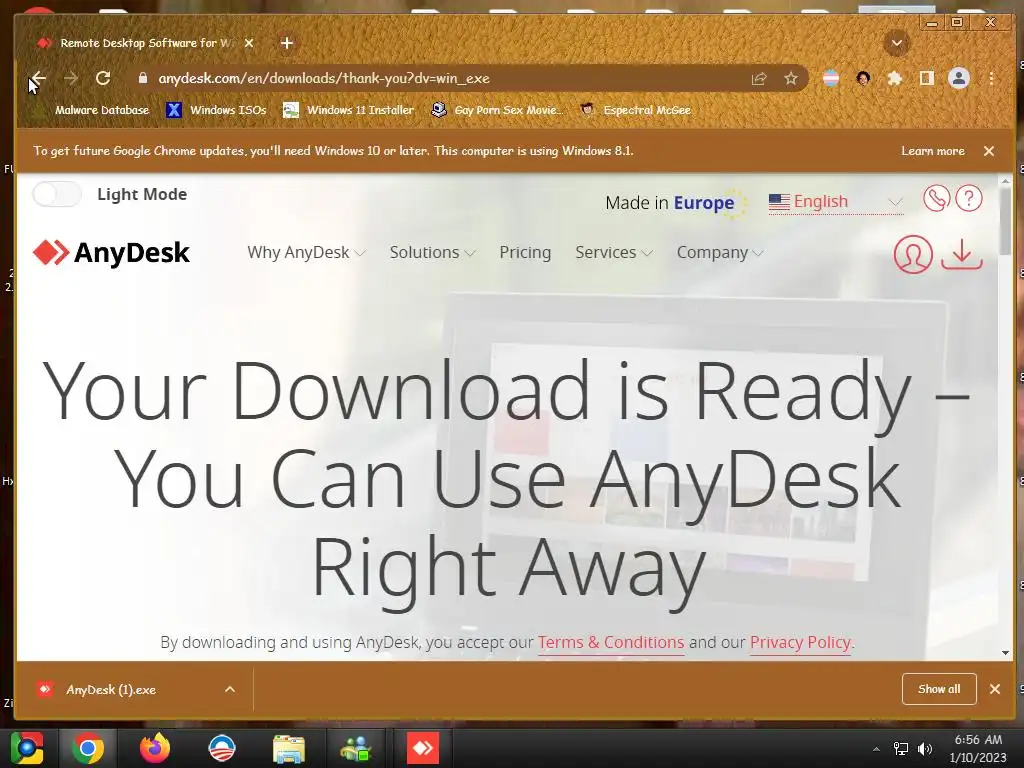The height and width of the screenshot is (768, 1024).
Task: Open the Espectral McGee bookmark
Action: click(635, 110)
